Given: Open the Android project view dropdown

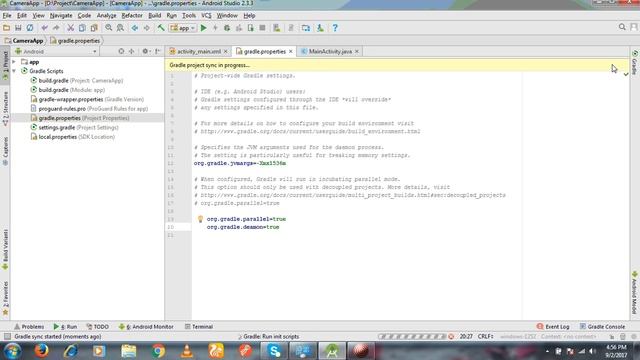Looking at the screenshot, I should [x=56, y=51].
